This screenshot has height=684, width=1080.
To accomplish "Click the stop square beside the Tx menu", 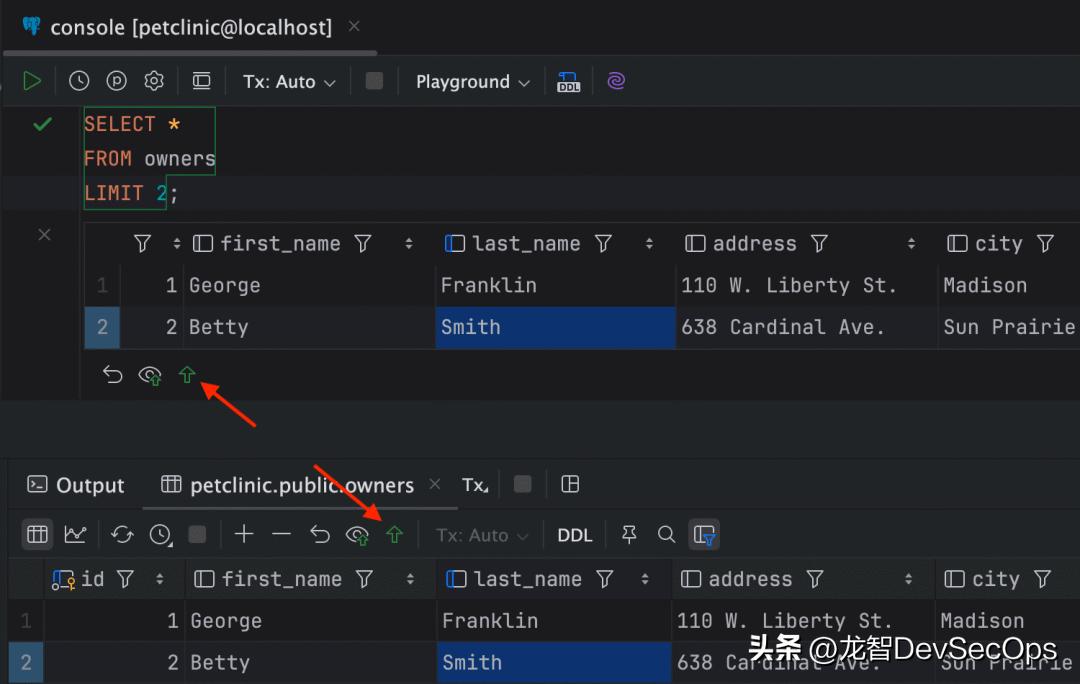I will (523, 484).
